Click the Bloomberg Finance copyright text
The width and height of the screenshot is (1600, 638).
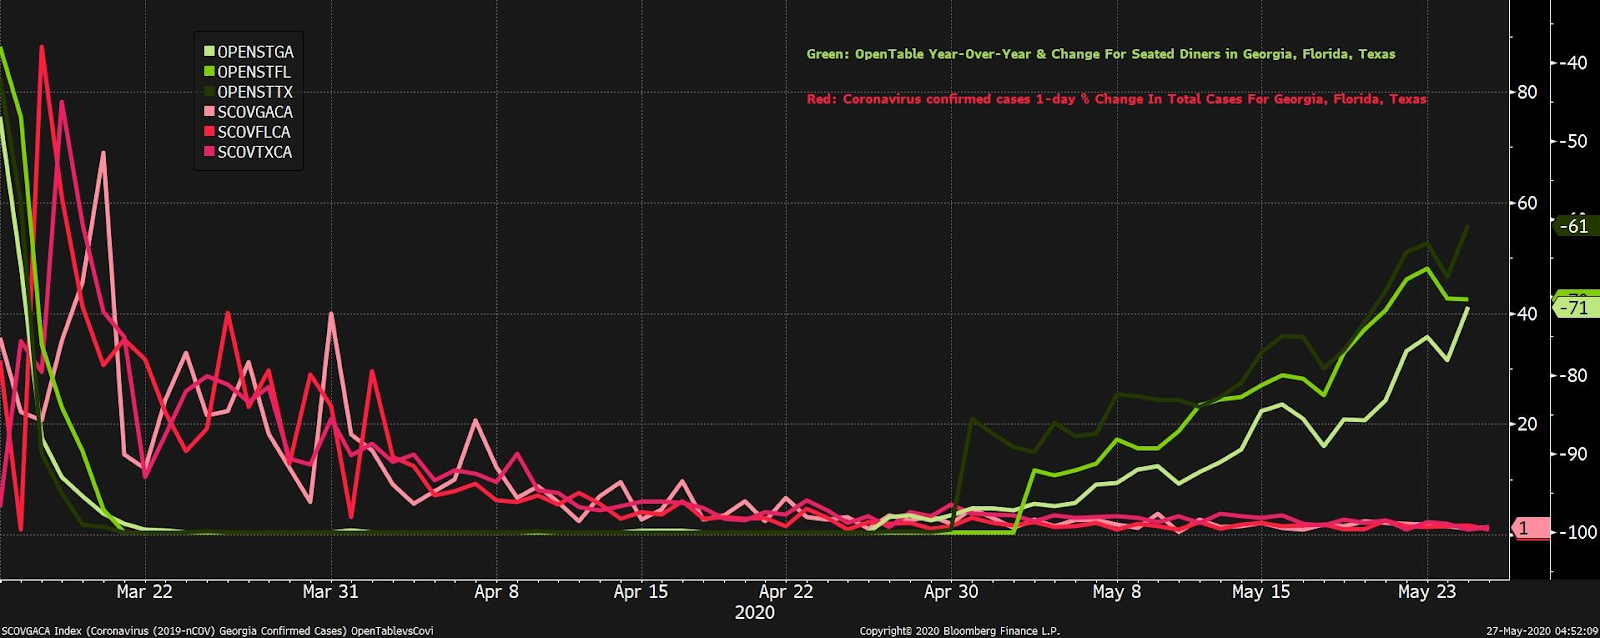tap(960, 631)
